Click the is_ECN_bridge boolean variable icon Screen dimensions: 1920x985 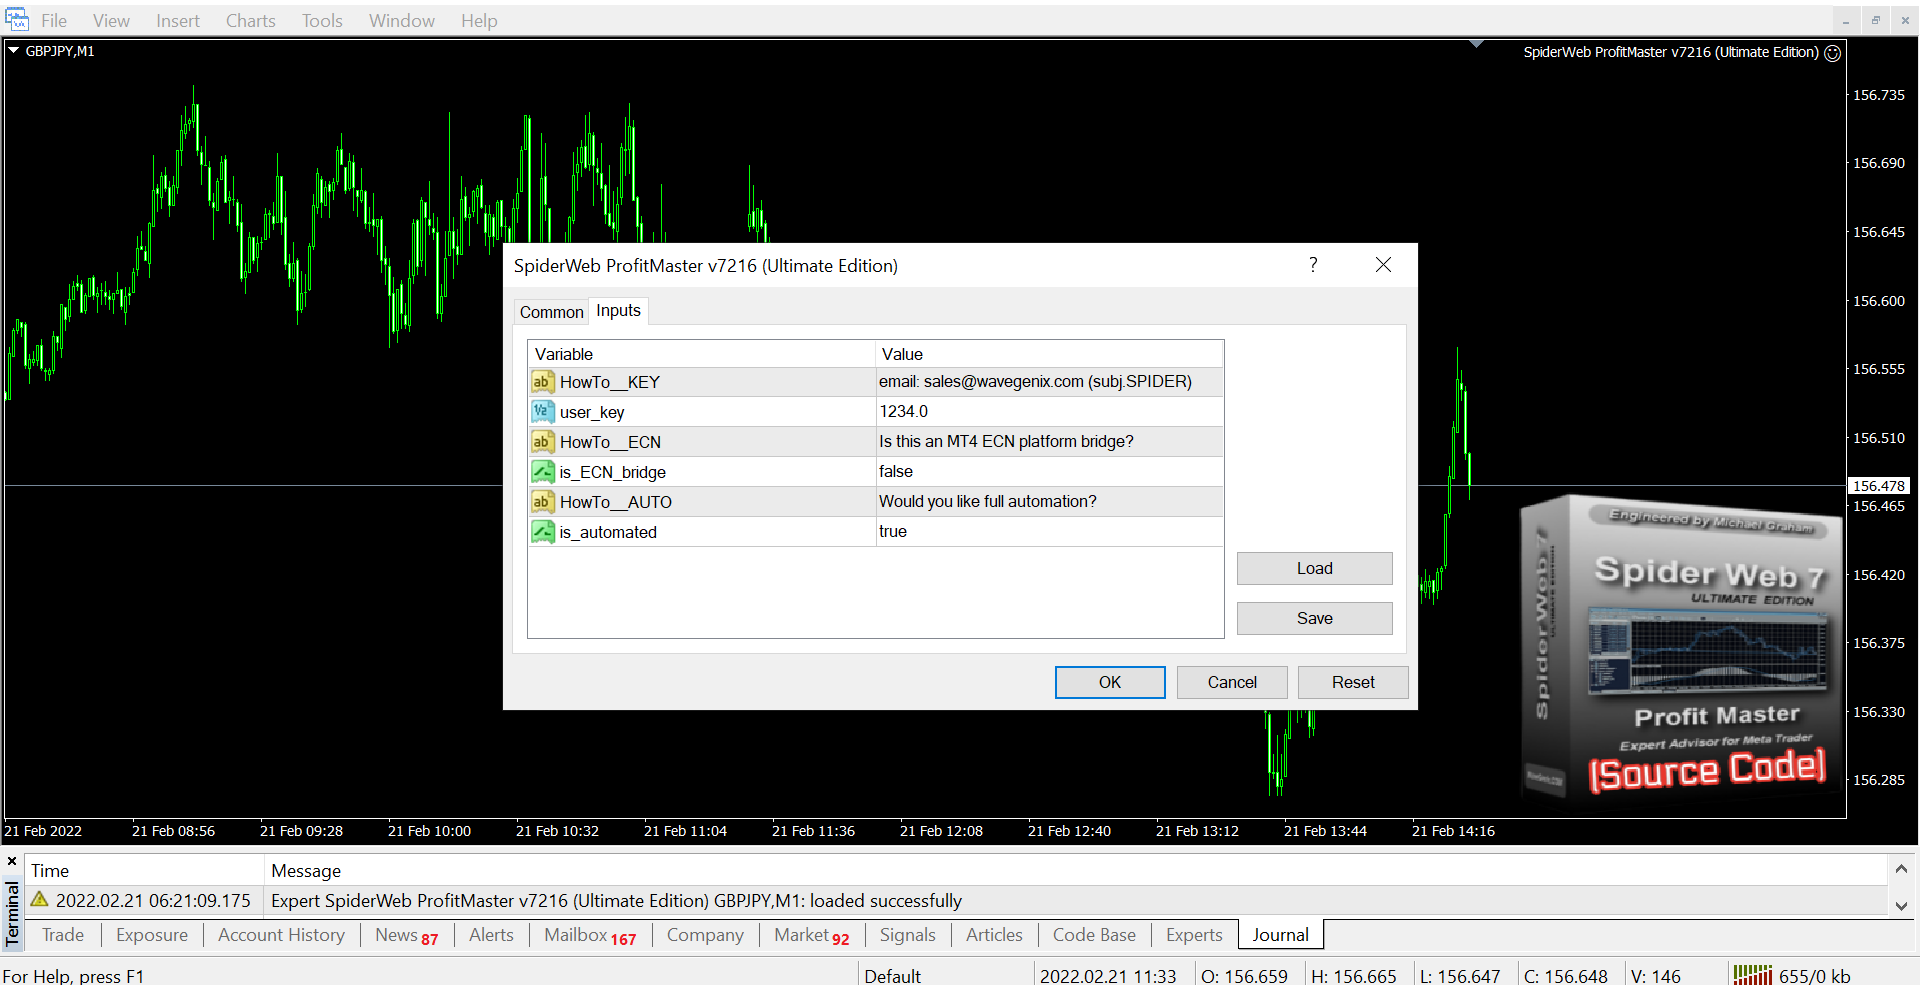pos(542,472)
